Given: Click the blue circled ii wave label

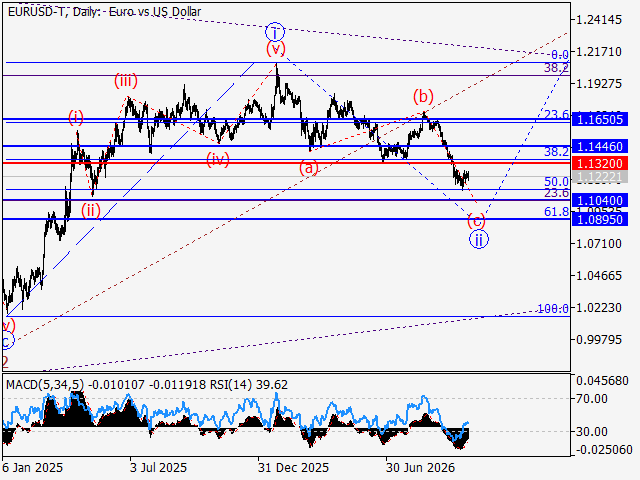Looking at the screenshot, I should pos(479,239).
